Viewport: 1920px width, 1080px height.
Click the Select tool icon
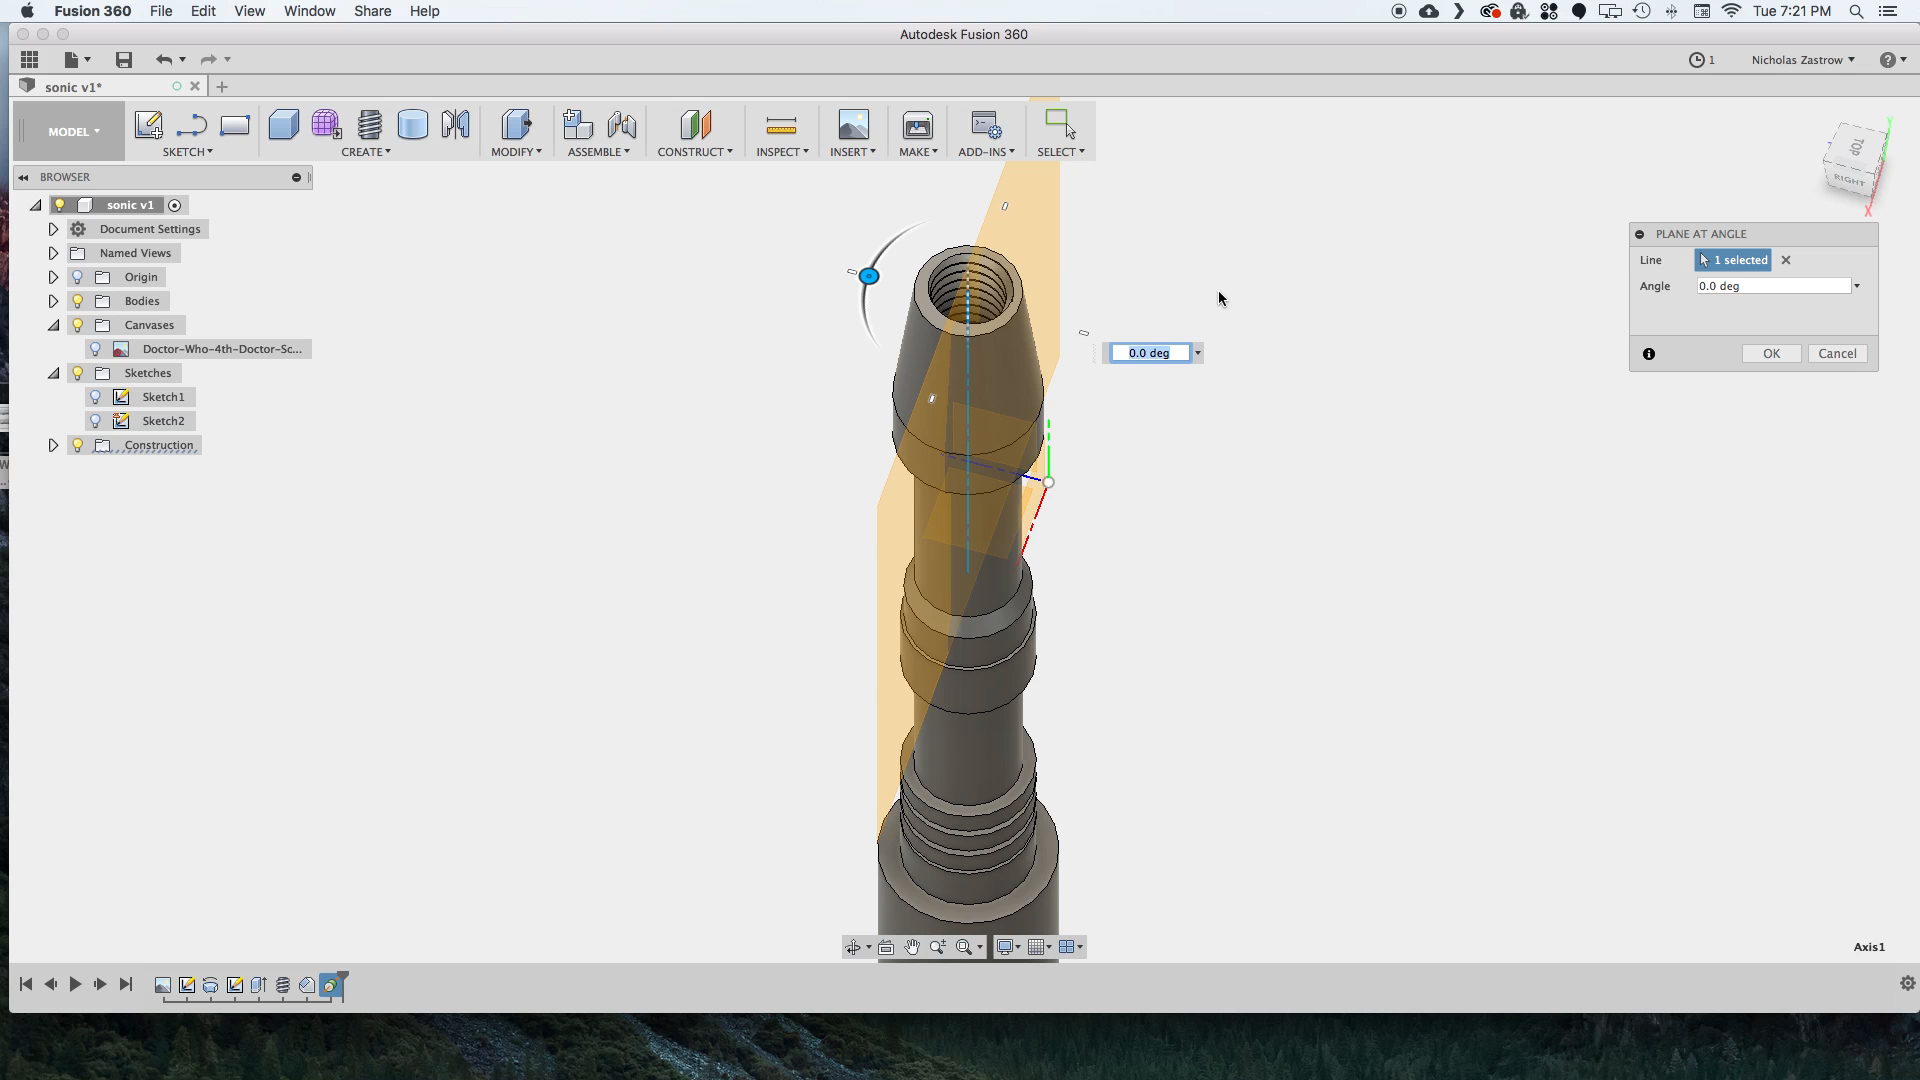tap(1060, 125)
